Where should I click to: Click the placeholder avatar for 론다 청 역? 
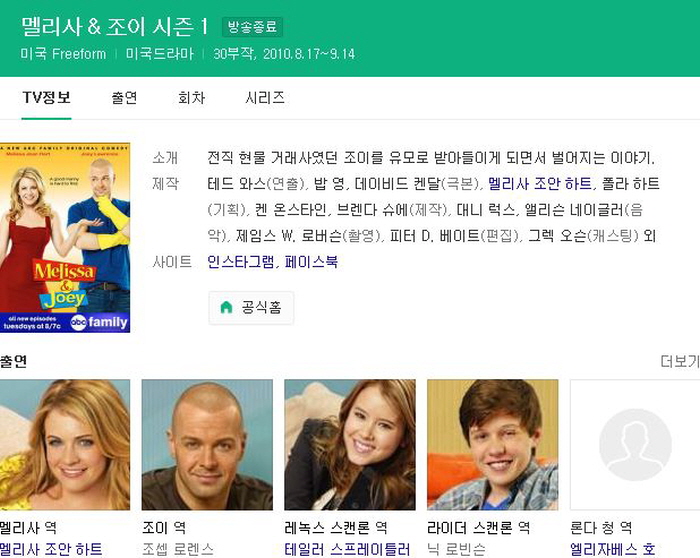[635, 445]
